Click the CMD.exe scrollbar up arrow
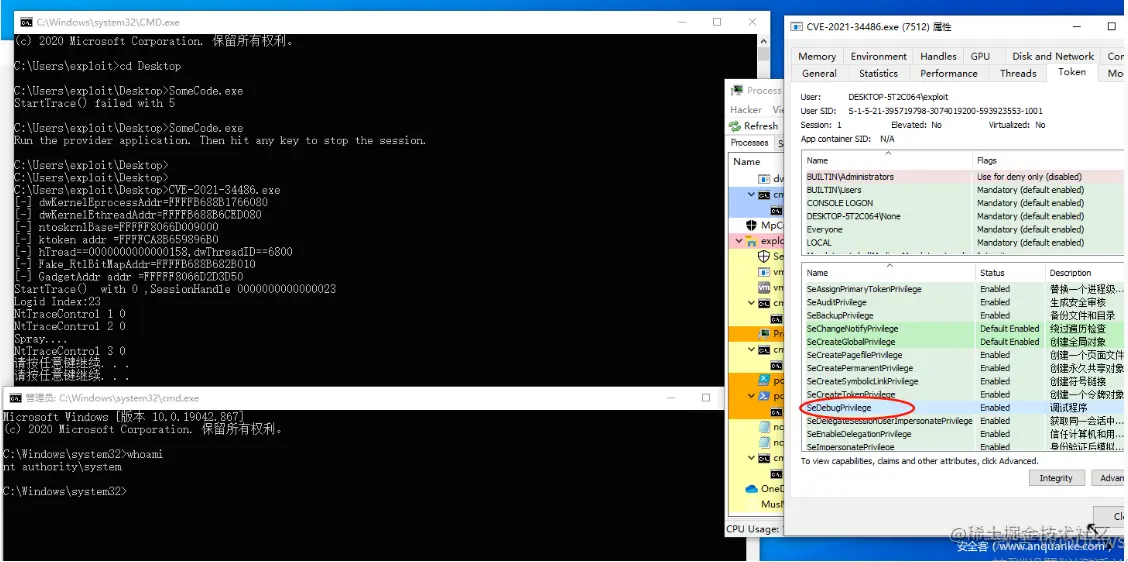This screenshot has width=1128, height=562. coord(764,42)
